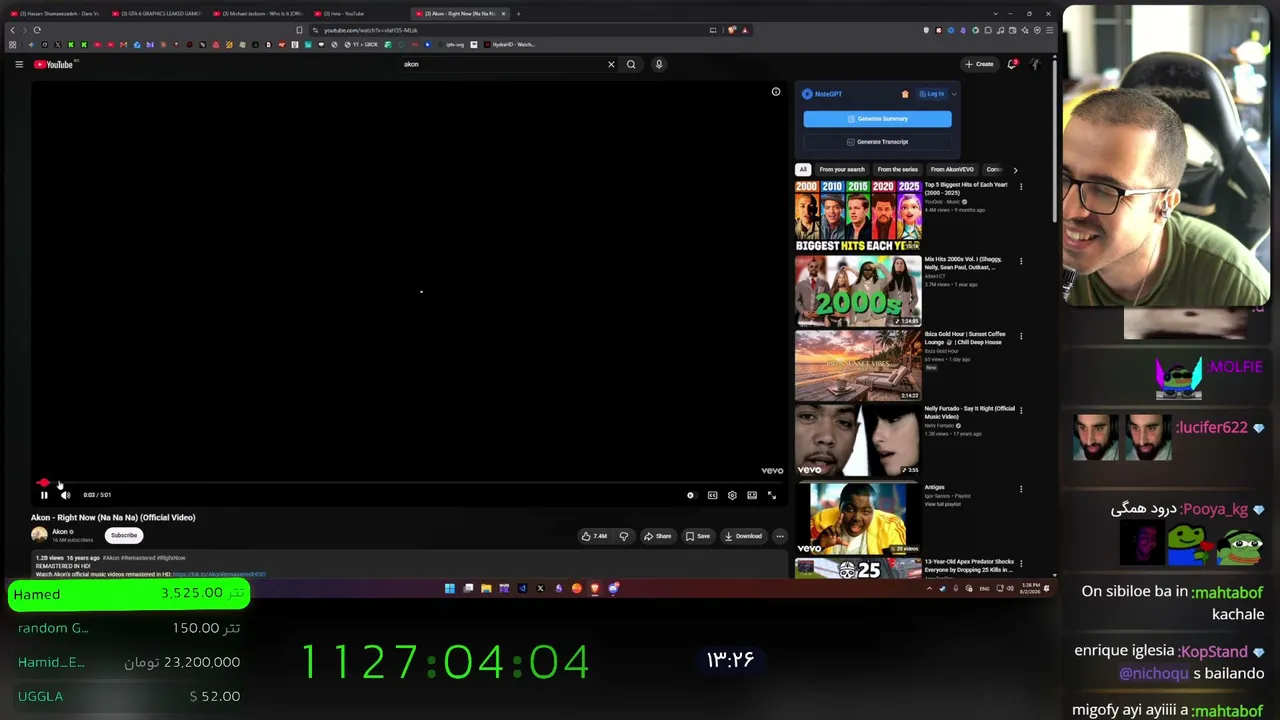Show the video info card icon
The image size is (1280, 720).
[x=776, y=92]
